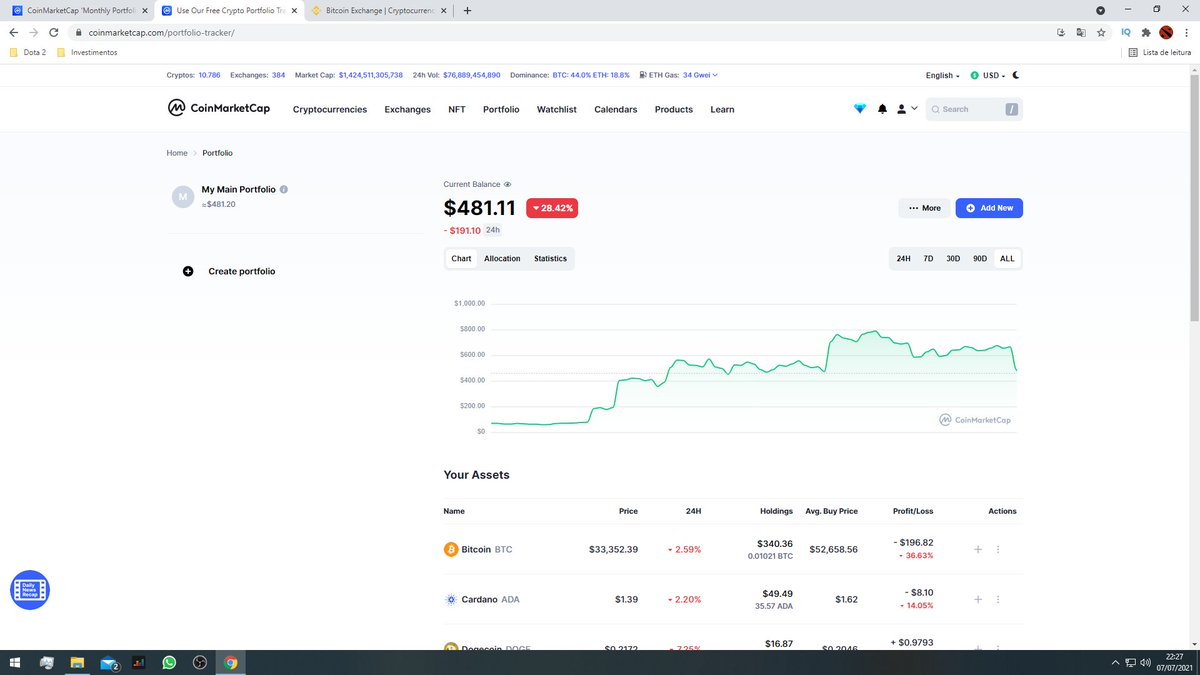Screen dimensions: 1200x675
Task: Open the Chrome extensions puzzle icon
Action: [1146, 32]
